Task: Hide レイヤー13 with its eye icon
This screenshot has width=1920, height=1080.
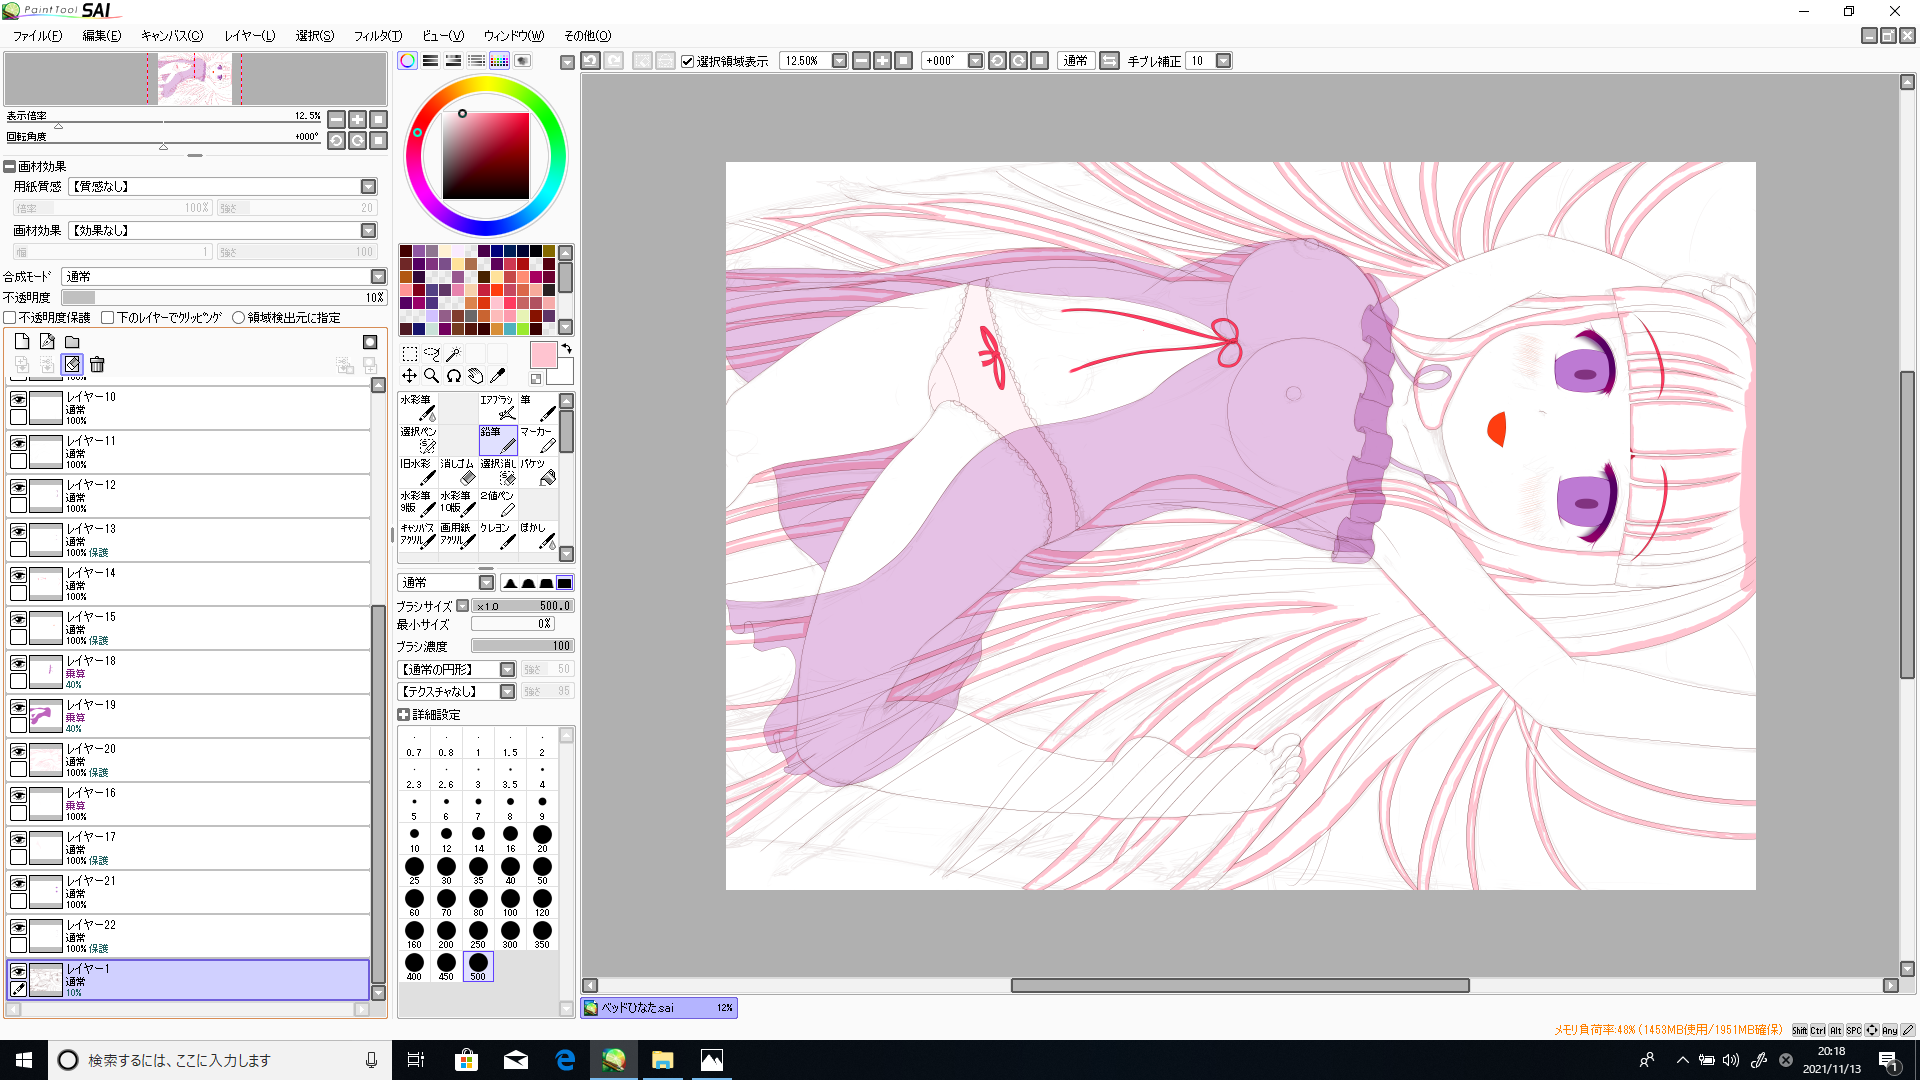Action: click(18, 531)
